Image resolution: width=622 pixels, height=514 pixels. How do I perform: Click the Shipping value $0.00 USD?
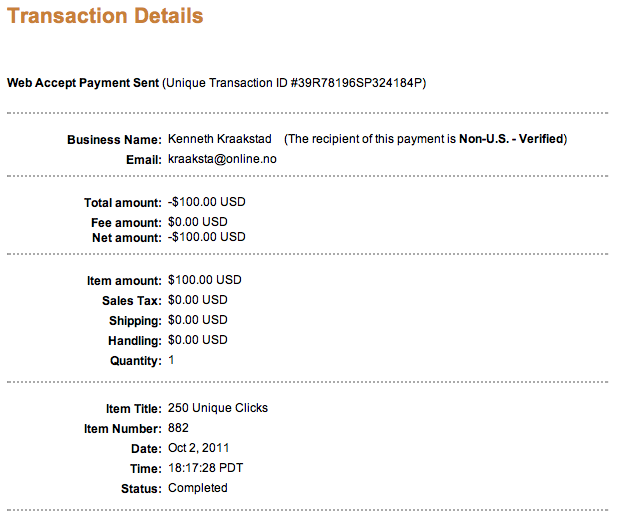198,320
